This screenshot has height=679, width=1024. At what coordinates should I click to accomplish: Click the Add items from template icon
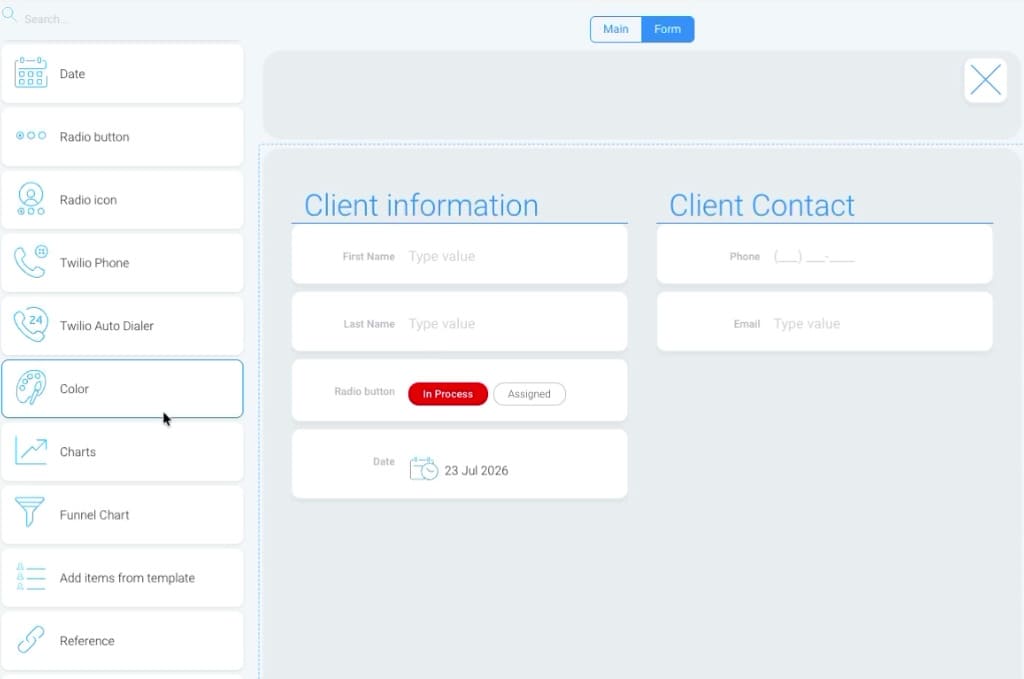tap(31, 577)
